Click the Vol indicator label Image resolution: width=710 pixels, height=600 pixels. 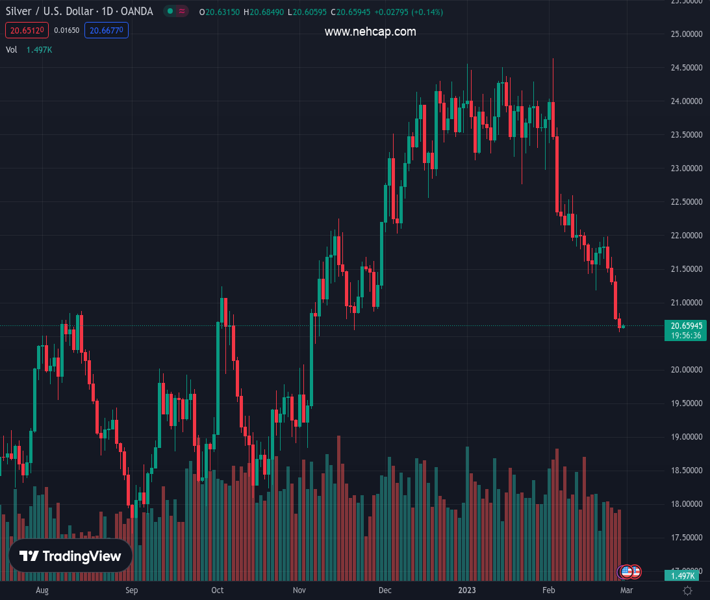tap(12, 49)
